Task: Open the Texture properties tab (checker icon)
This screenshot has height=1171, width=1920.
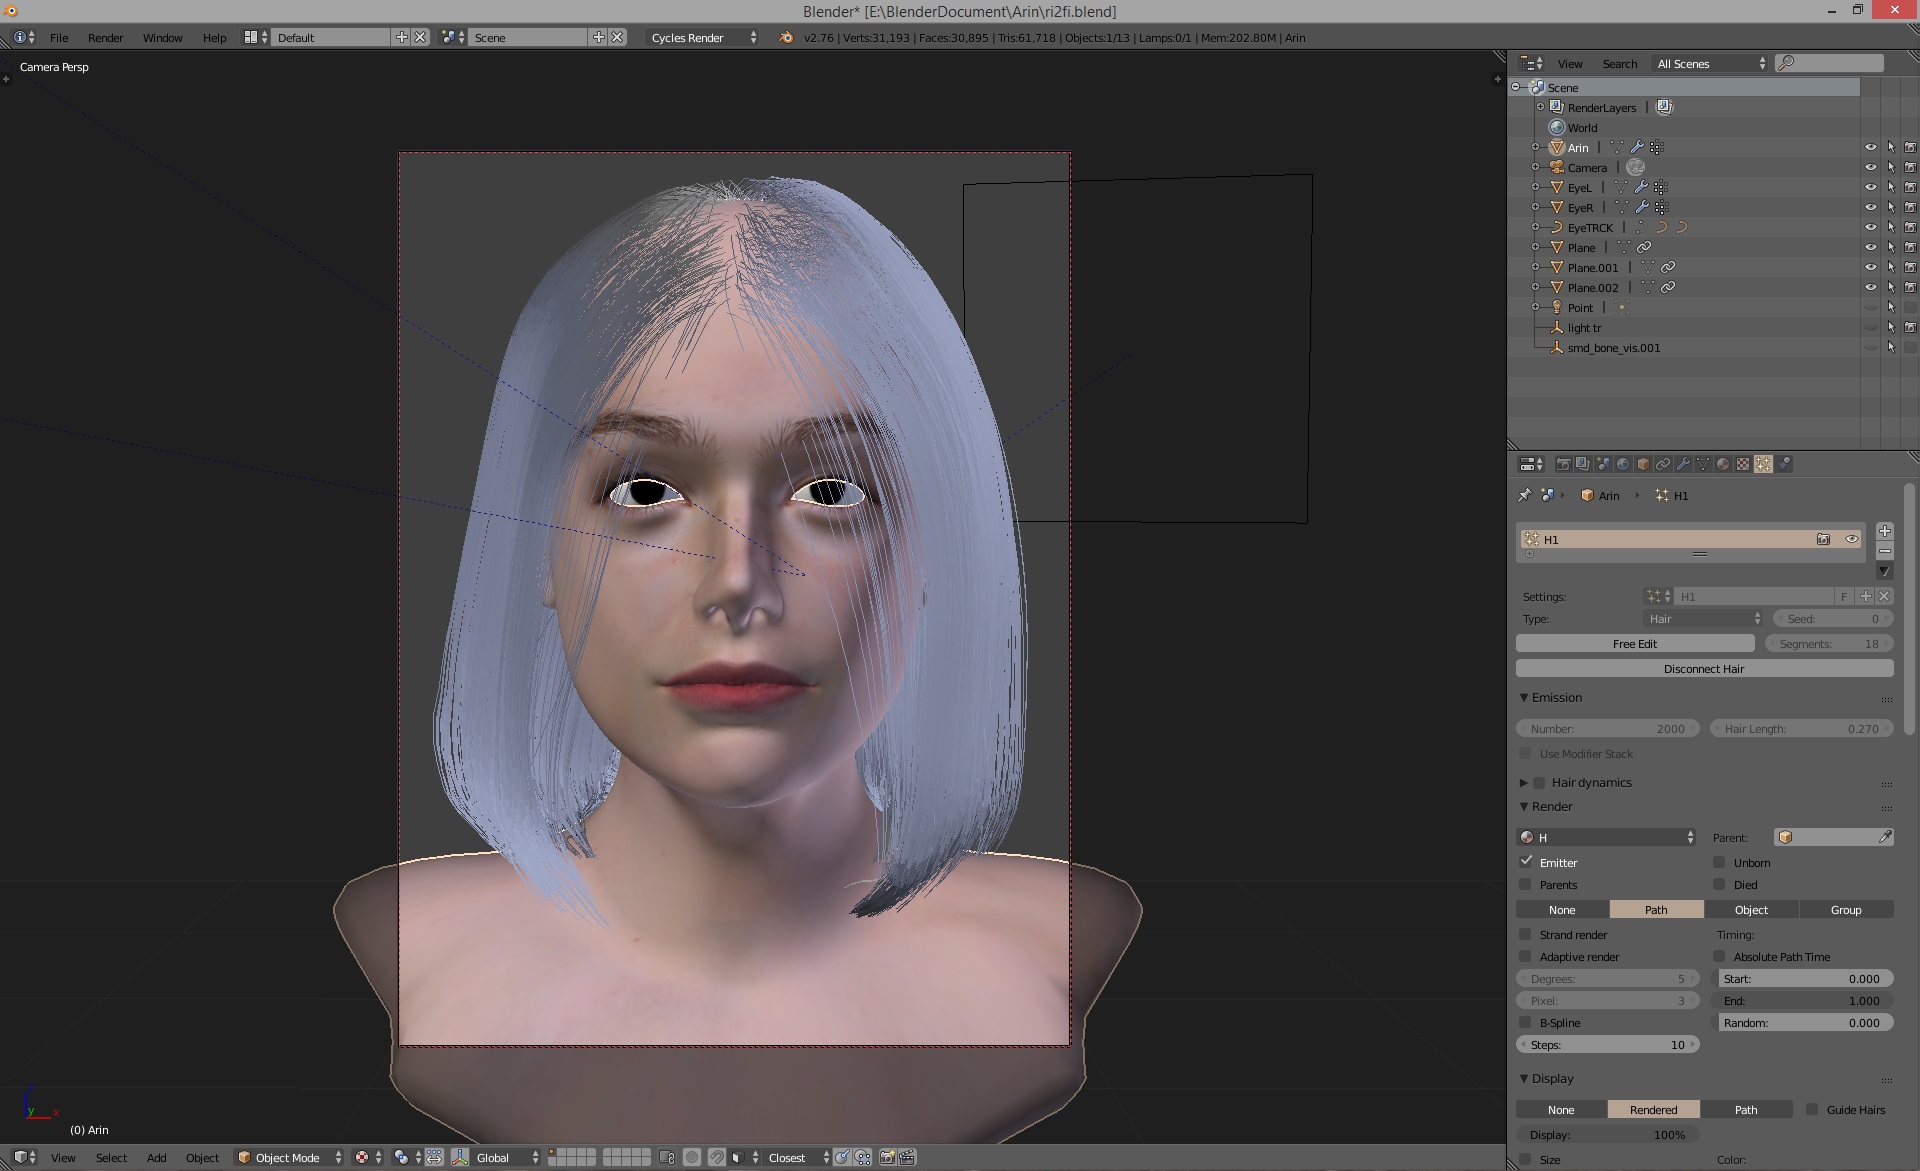Action: (x=1743, y=464)
